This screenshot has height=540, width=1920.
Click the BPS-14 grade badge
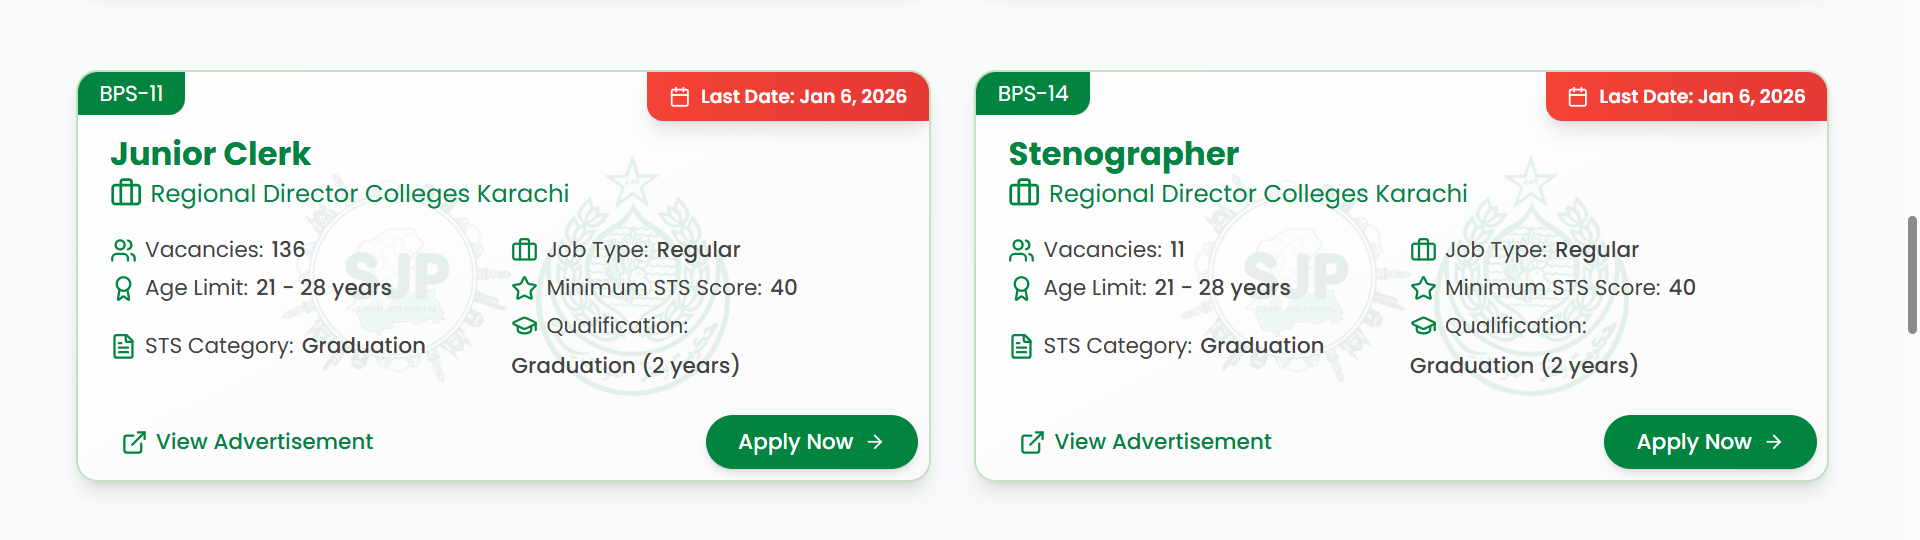point(1033,94)
